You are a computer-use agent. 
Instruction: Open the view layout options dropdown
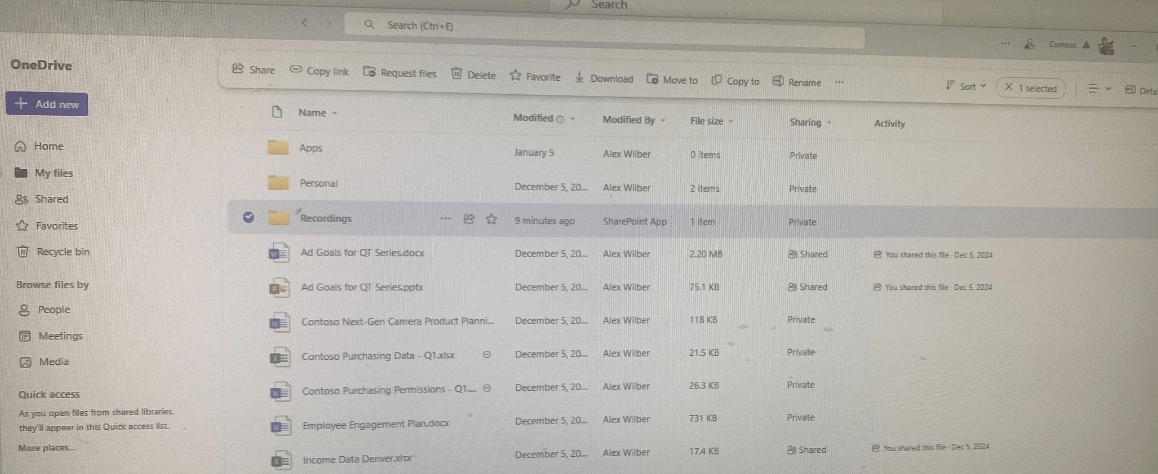coord(1100,89)
